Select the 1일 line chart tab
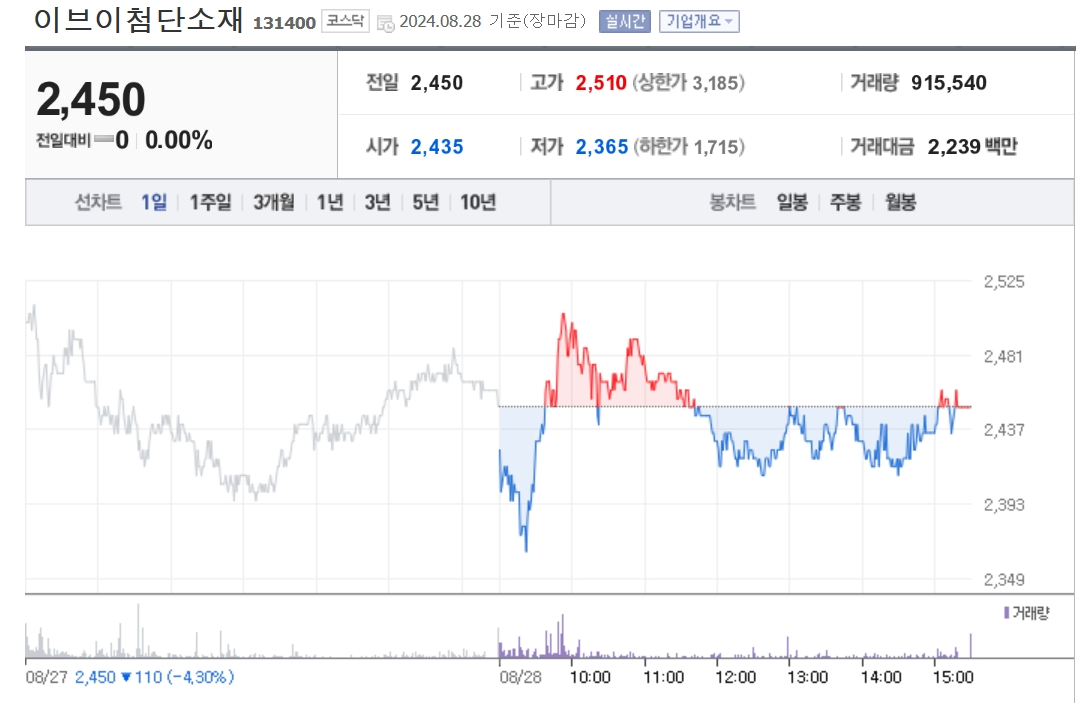 [x=154, y=202]
